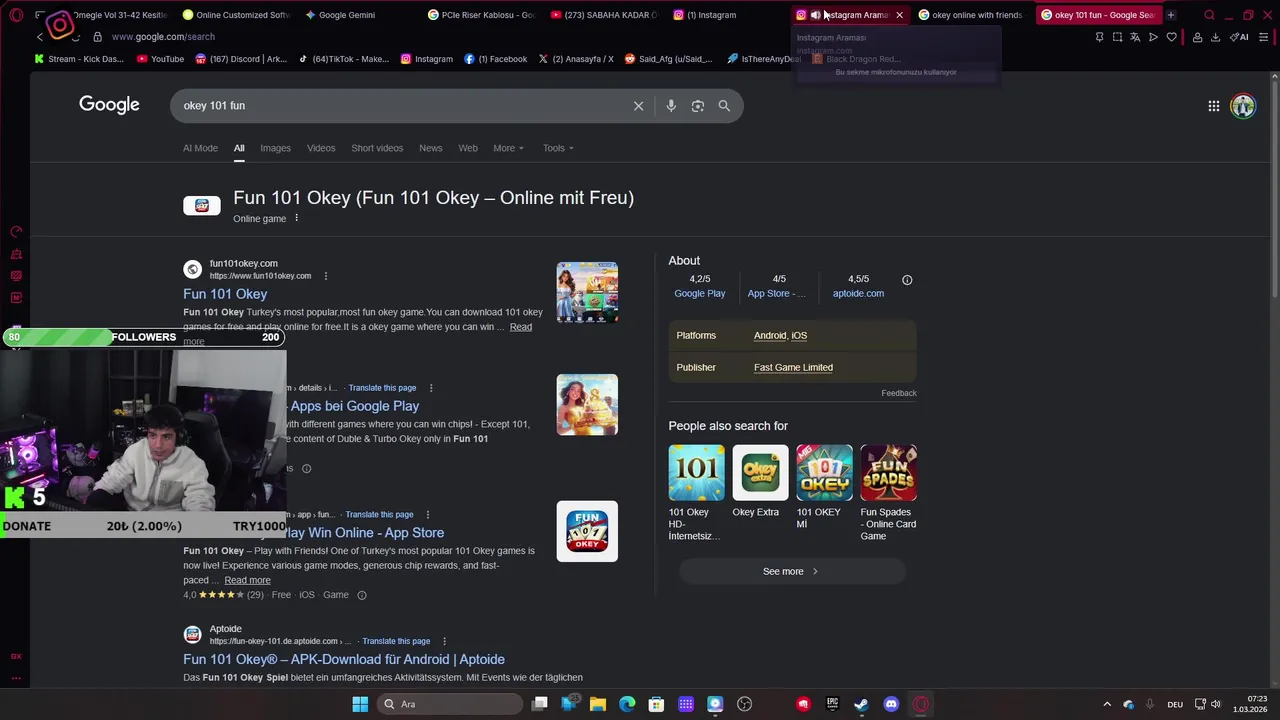1280x720 pixels.
Task: Open Microsoft Edge from the taskbar
Action: (627, 704)
